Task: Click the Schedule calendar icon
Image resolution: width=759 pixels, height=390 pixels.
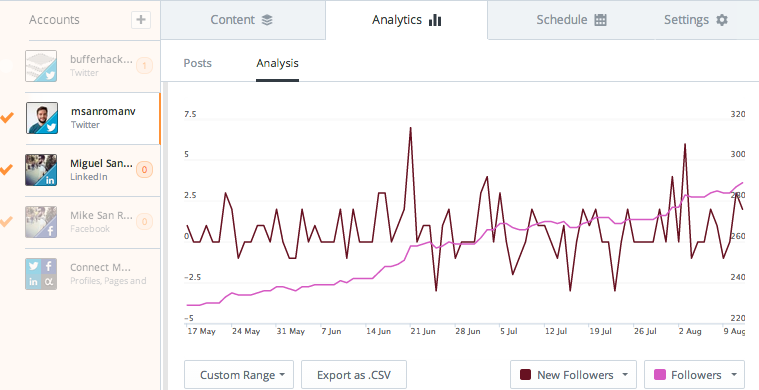Action: tap(600, 20)
